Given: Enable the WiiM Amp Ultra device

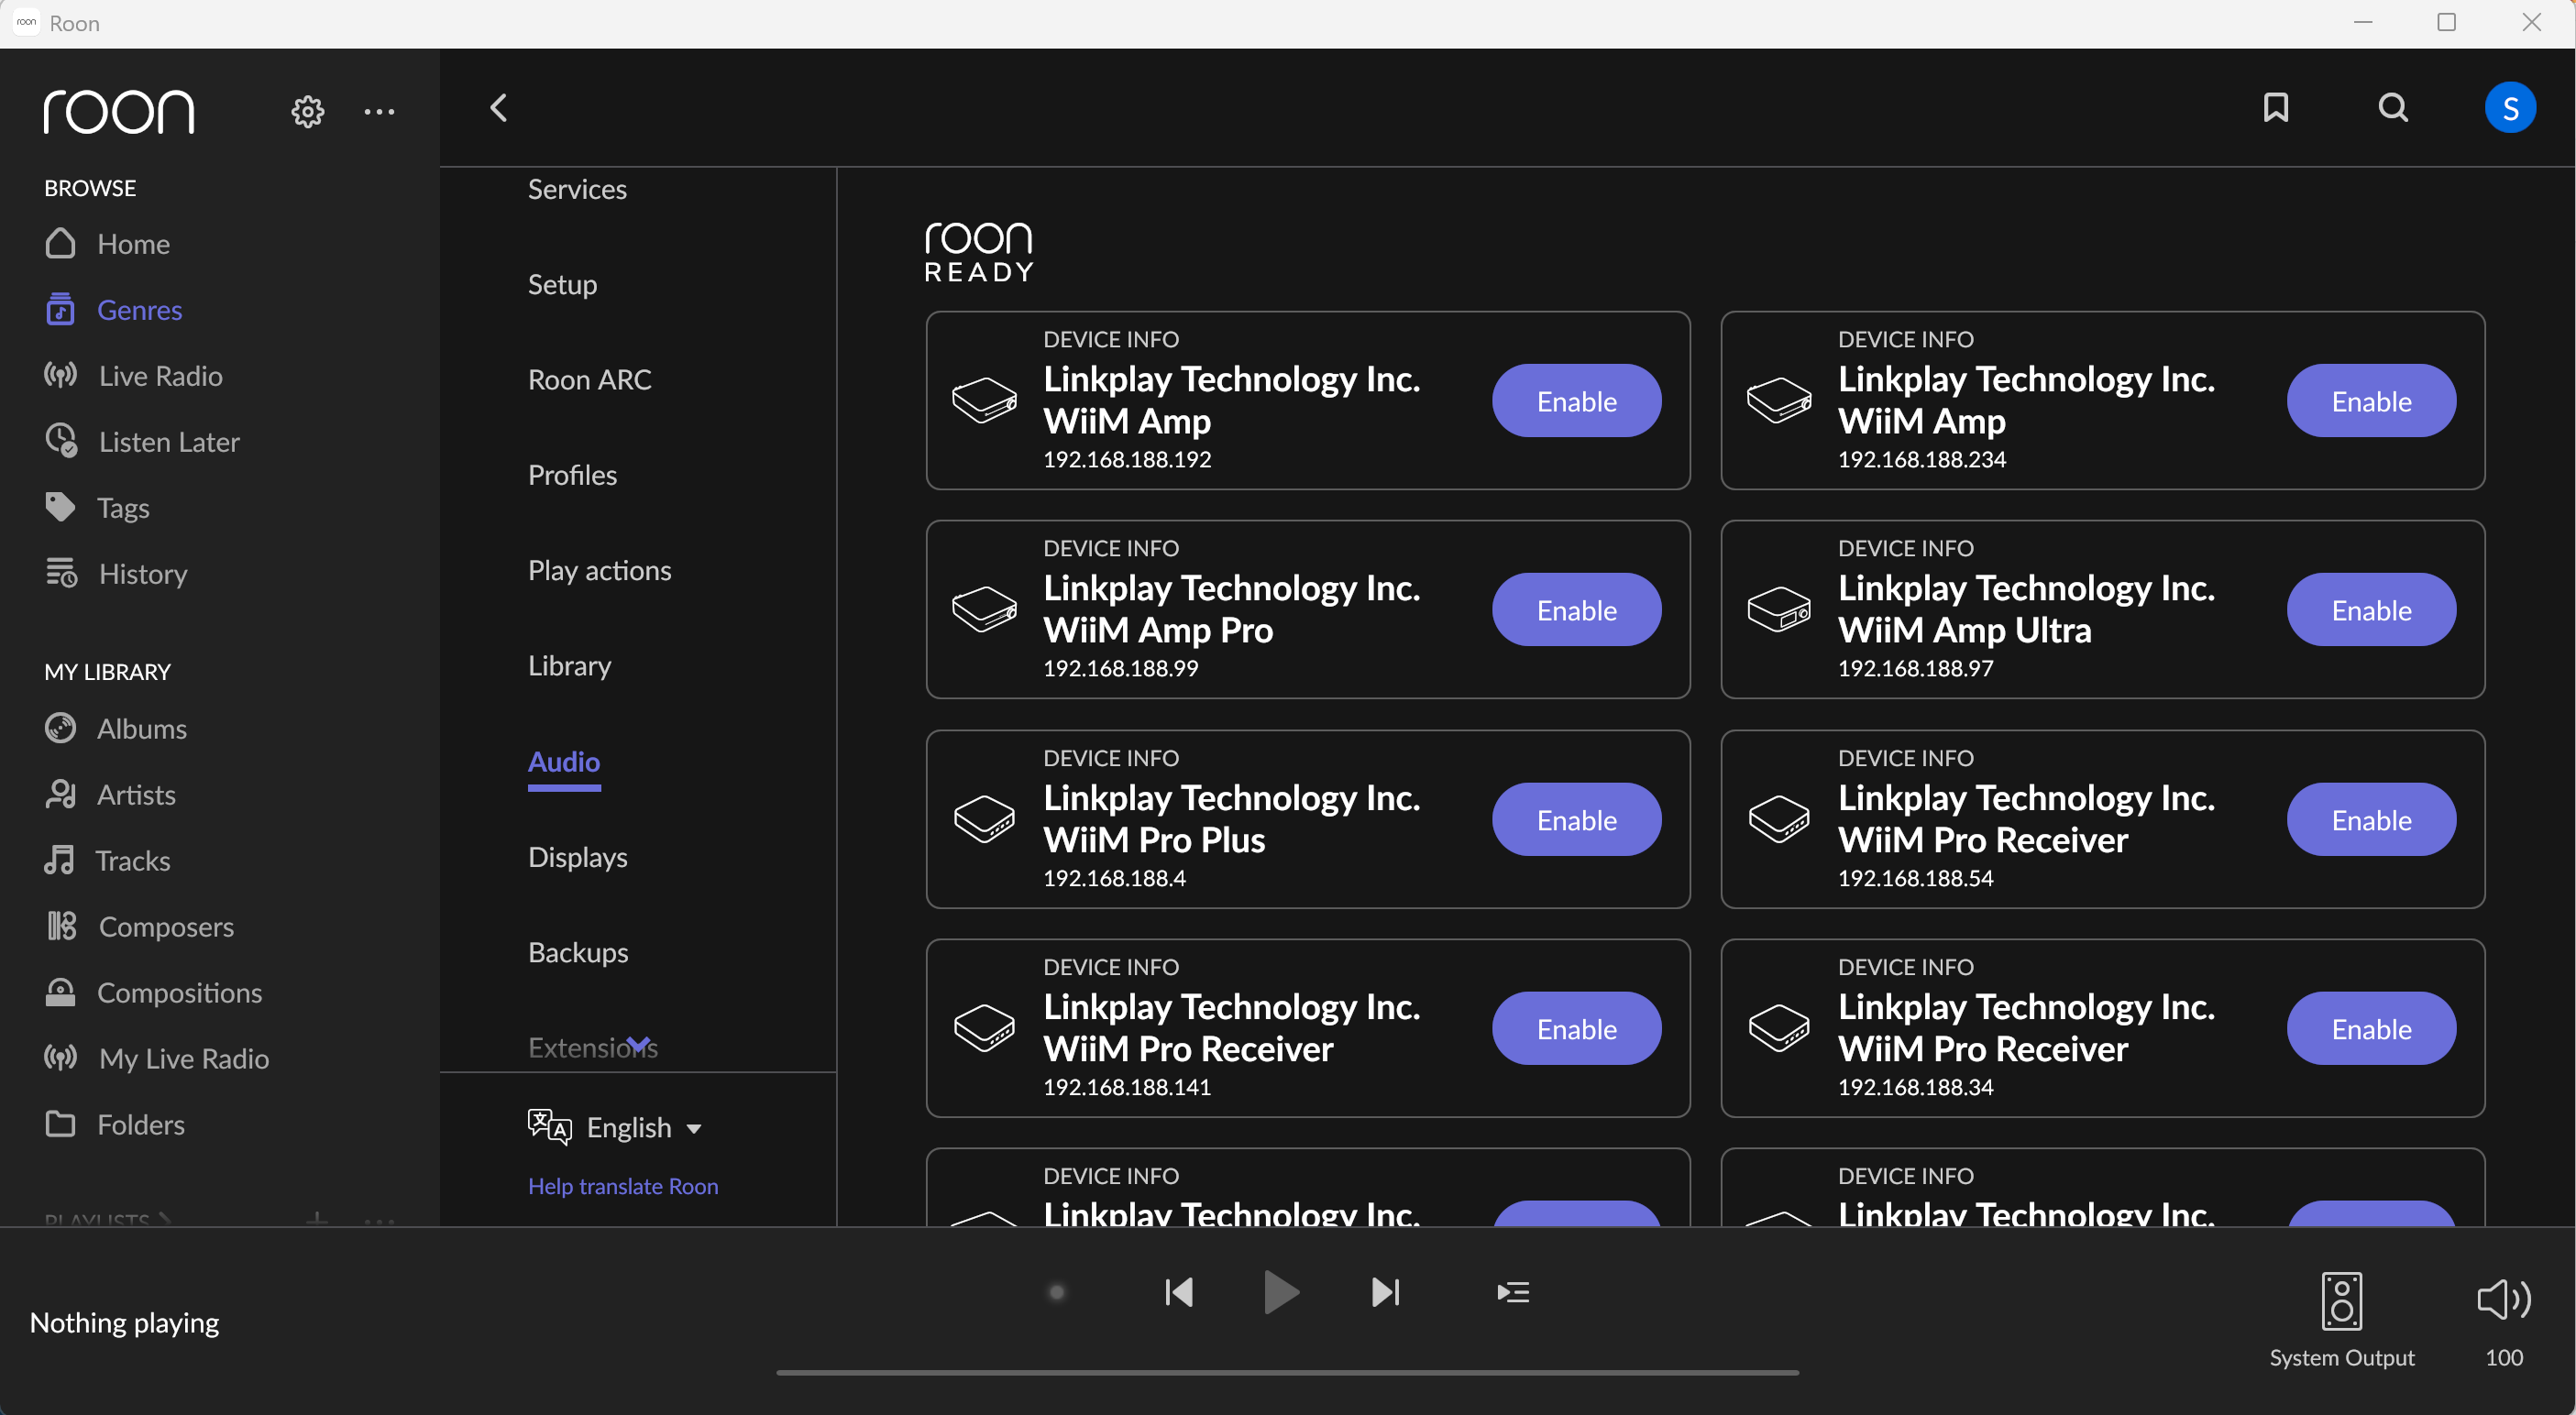Looking at the screenshot, I should click(2370, 610).
